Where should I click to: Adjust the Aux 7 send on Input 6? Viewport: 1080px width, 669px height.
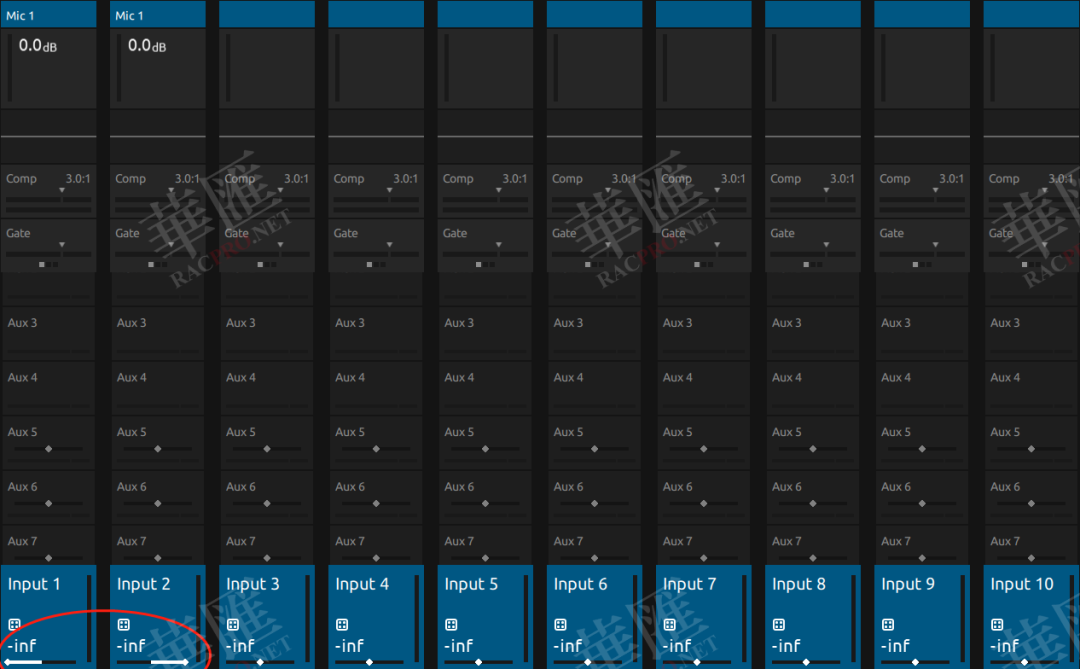(594, 557)
